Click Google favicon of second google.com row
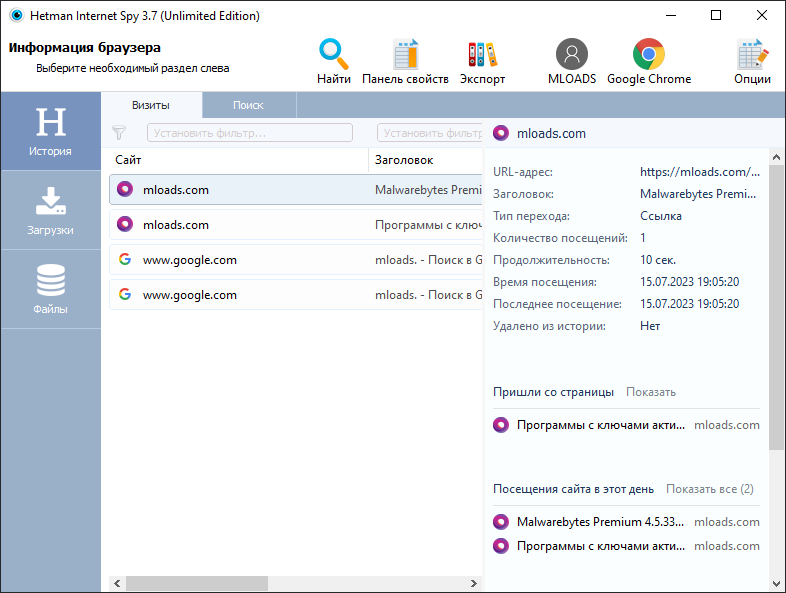Image resolution: width=786 pixels, height=593 pixels. pyautogui.click(x=125, y=294)
